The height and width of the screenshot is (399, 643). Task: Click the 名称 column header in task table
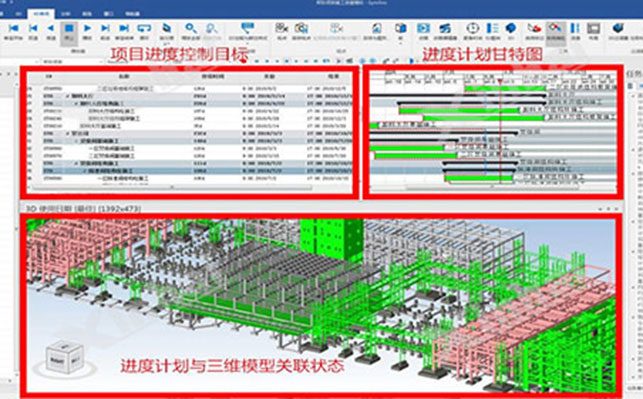tap(124, 77)
